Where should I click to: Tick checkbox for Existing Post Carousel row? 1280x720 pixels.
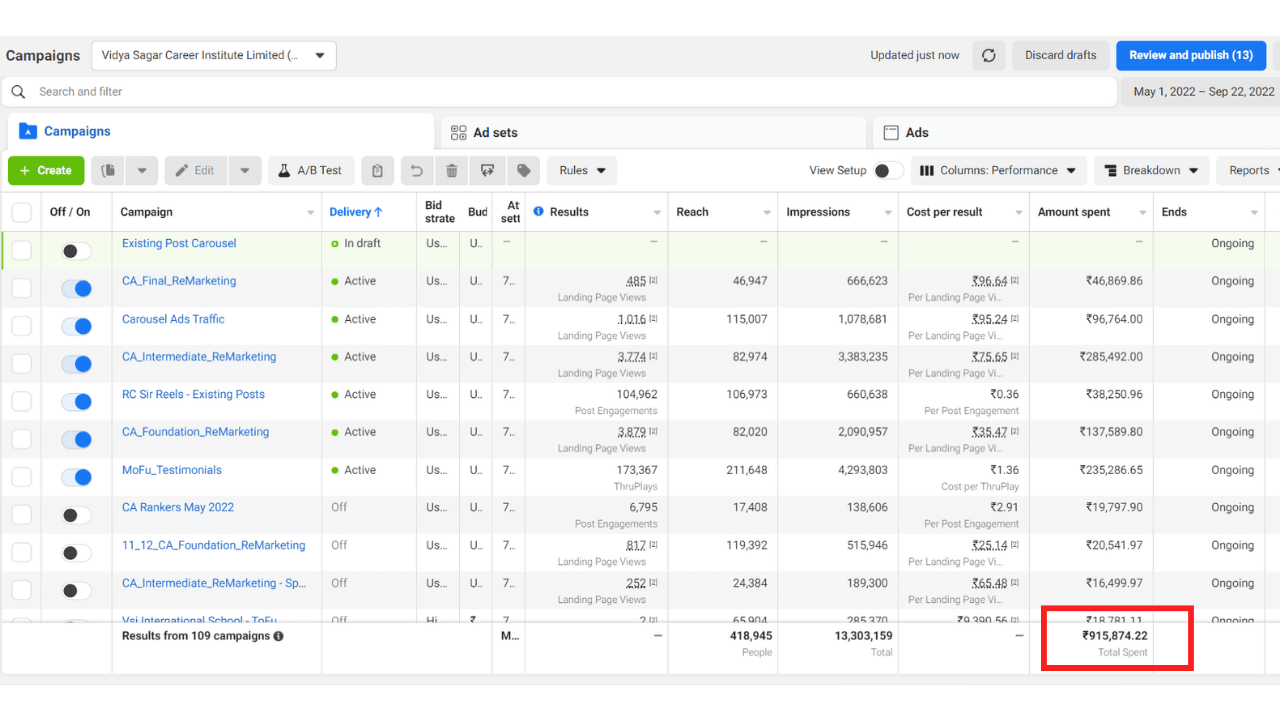click(22, 250)
